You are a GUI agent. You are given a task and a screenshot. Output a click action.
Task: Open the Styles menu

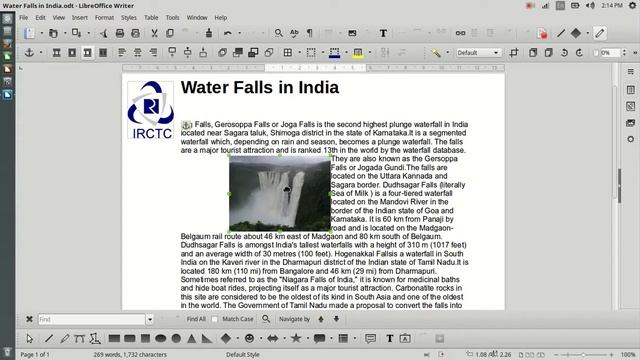(129, 18)
